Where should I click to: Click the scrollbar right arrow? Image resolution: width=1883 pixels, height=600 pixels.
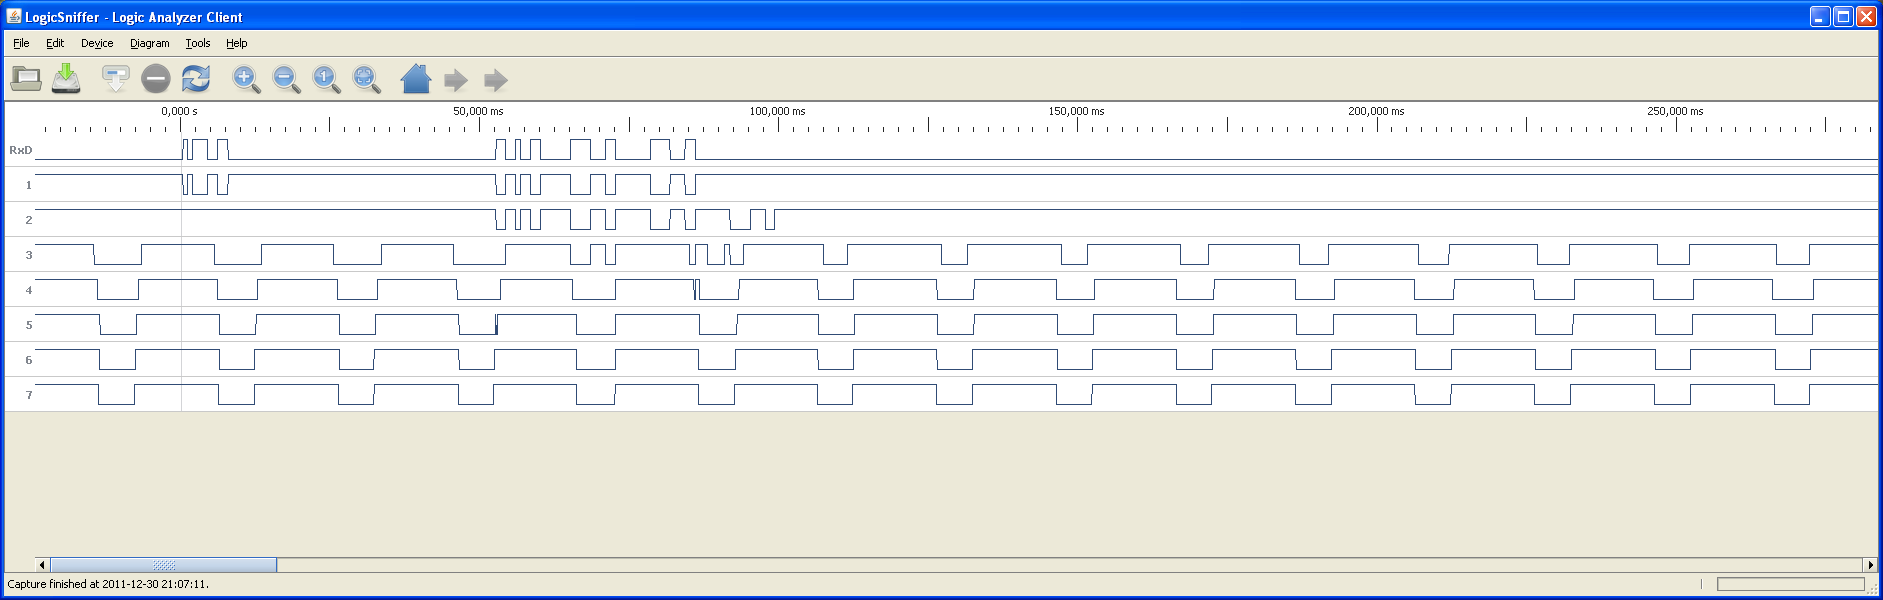1870,565
